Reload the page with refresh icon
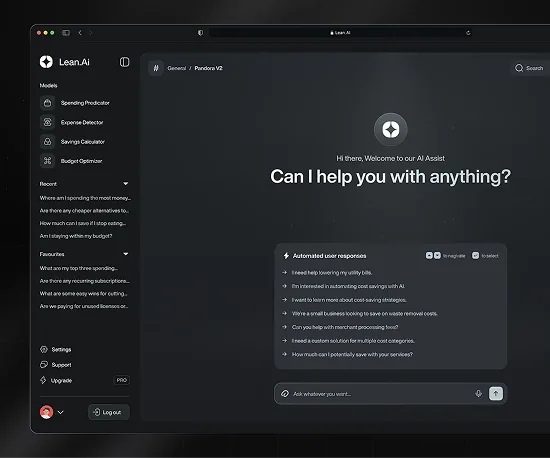Screen dimensions: 550x458 point(468,33)
